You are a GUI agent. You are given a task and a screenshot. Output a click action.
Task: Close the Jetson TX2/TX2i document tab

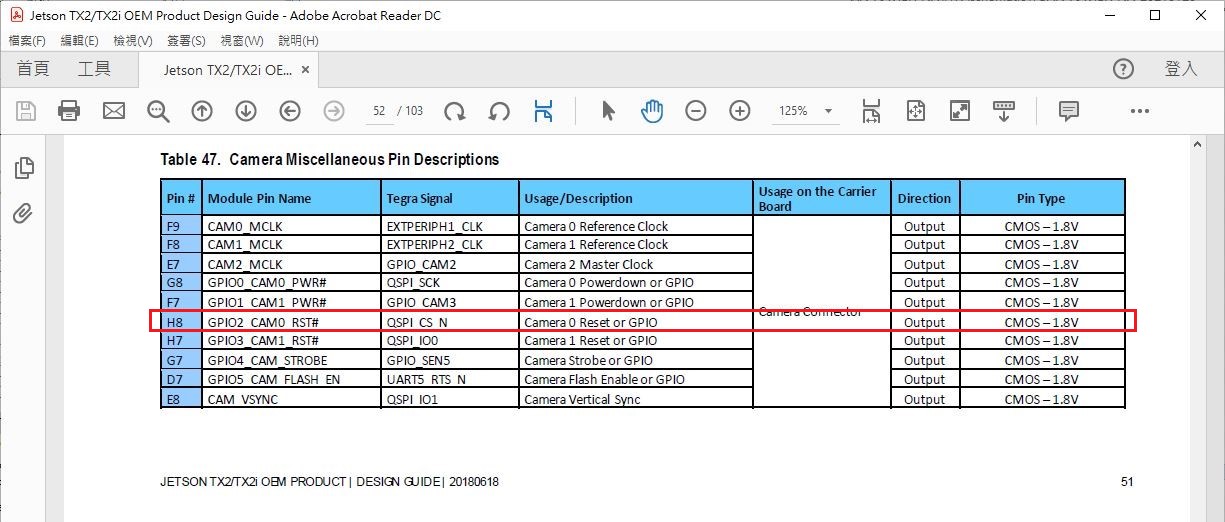pyautogui.click(x=305, y=70)
